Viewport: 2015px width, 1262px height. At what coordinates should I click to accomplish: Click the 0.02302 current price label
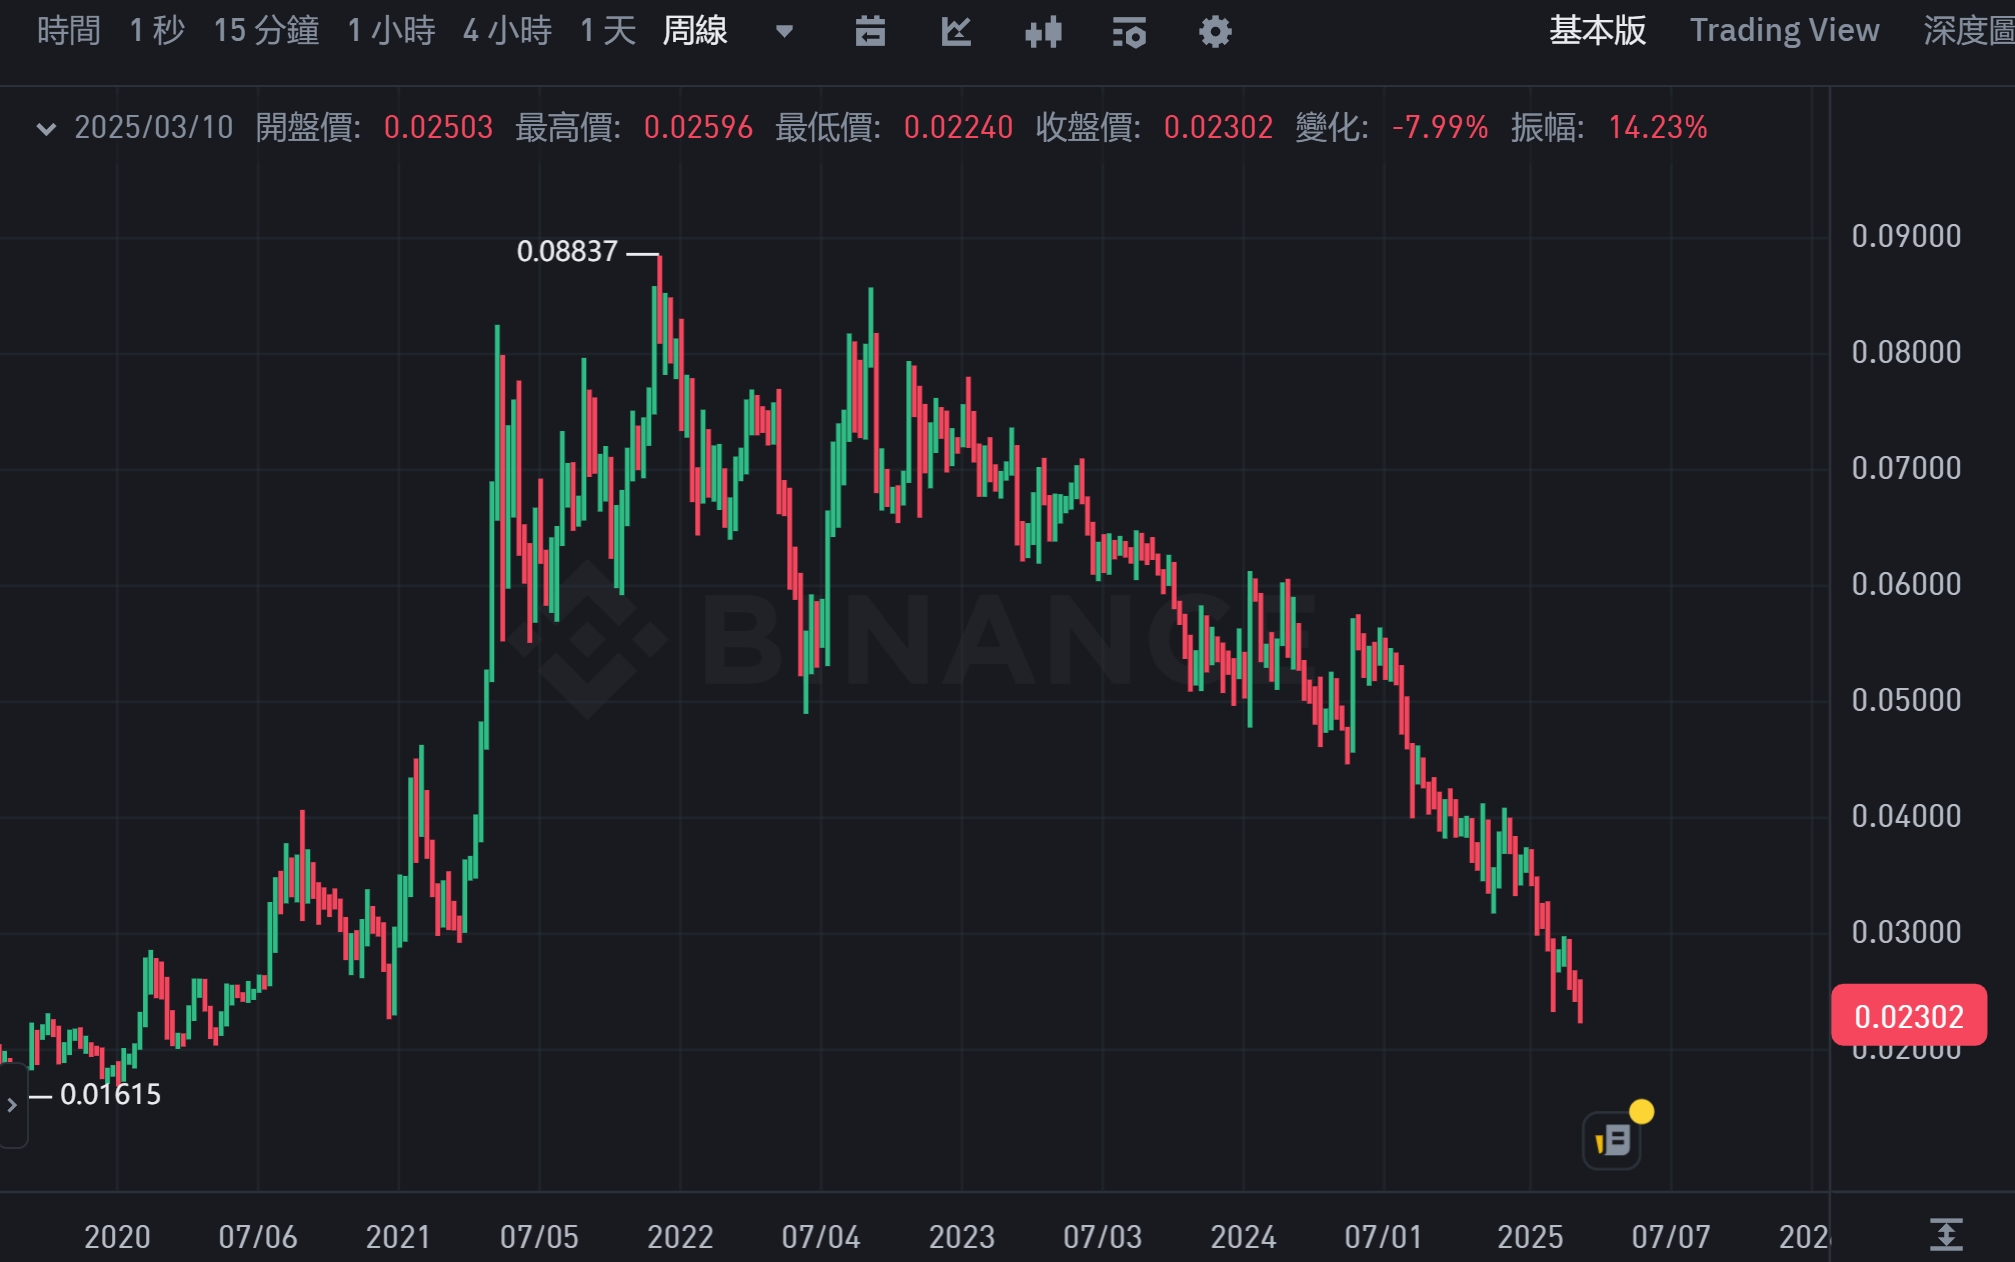tap(1908, 1016)
